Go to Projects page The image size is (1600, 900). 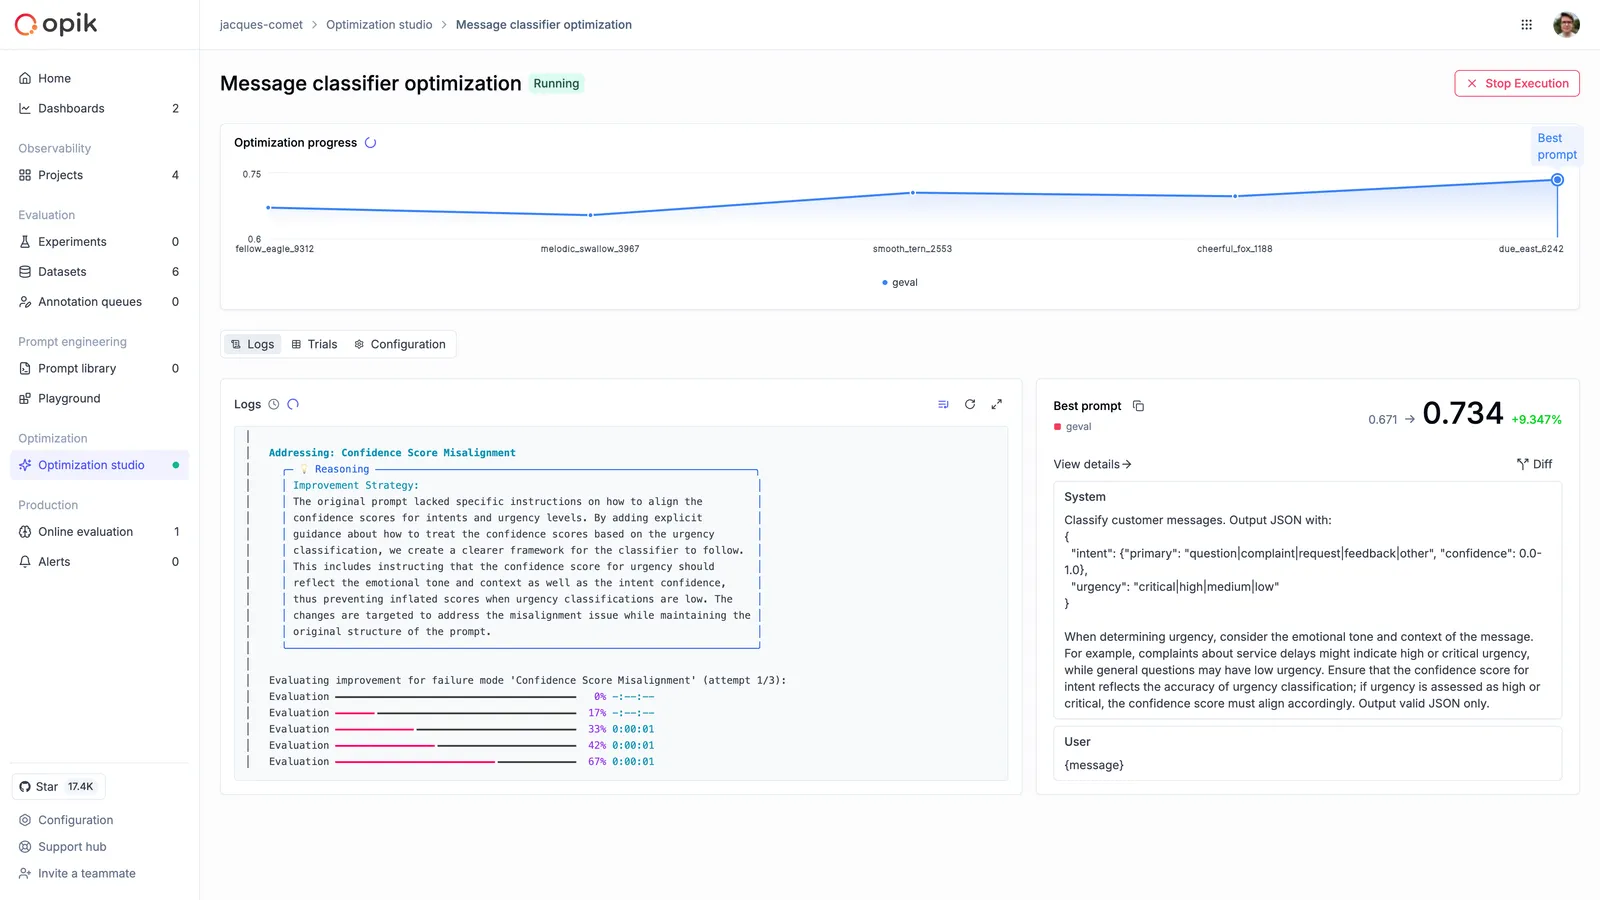[x=99, y=175]
